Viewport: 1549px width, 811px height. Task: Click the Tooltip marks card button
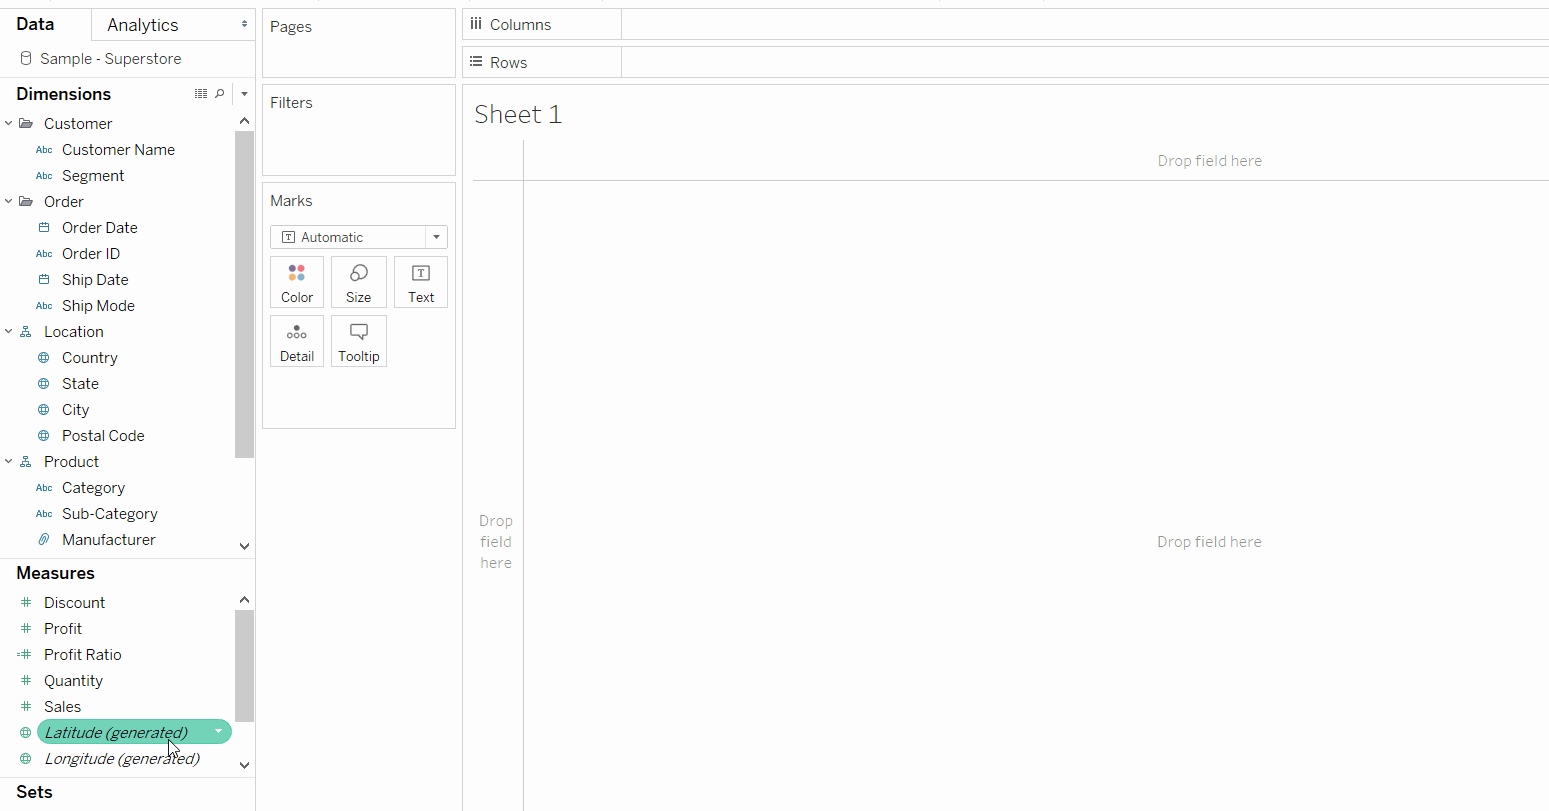tap(358, 341)
